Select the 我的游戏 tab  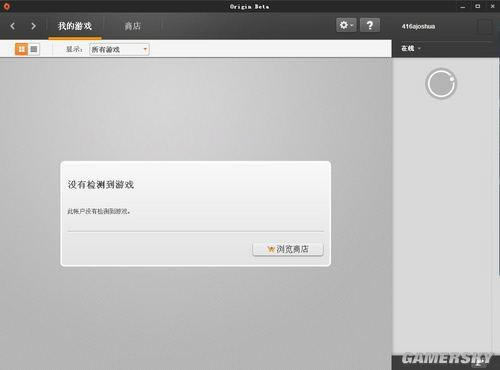coord(75,26)
